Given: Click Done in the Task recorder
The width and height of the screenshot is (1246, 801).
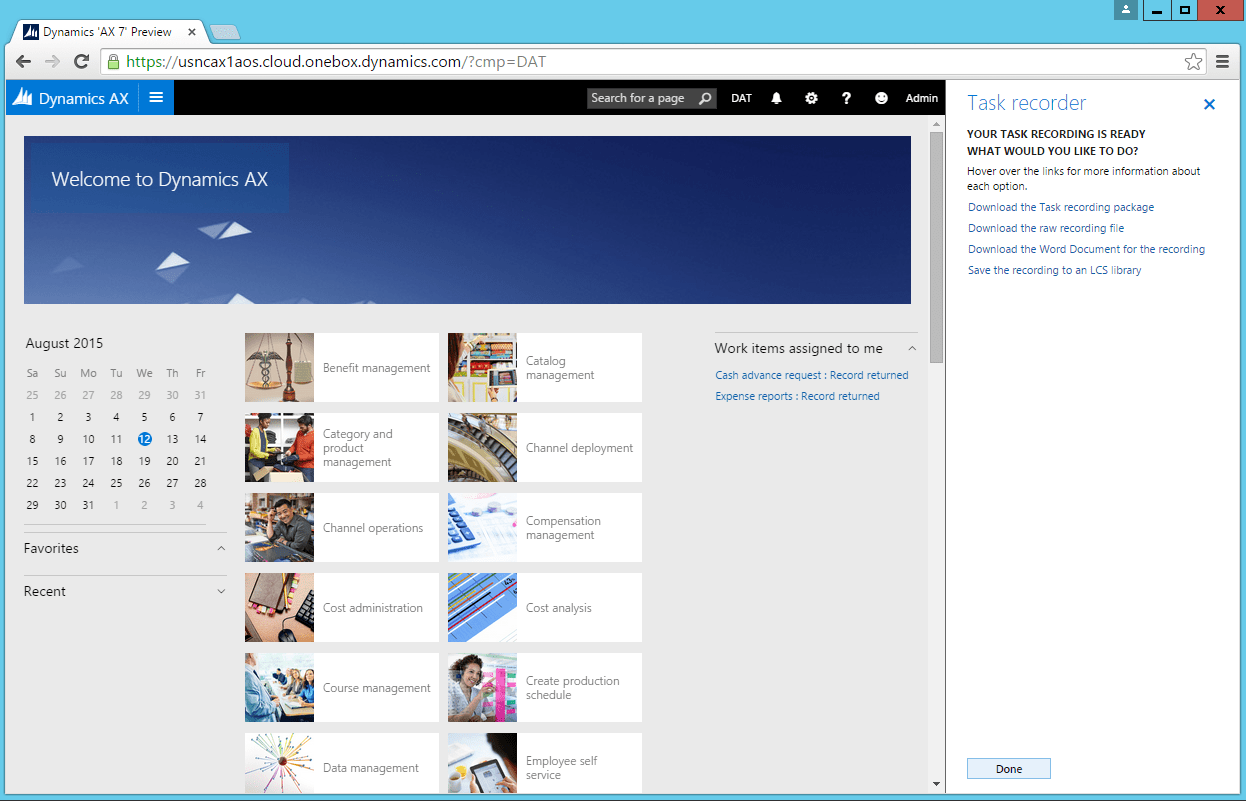Looking at the screenshot, I should coord(1008,768).
